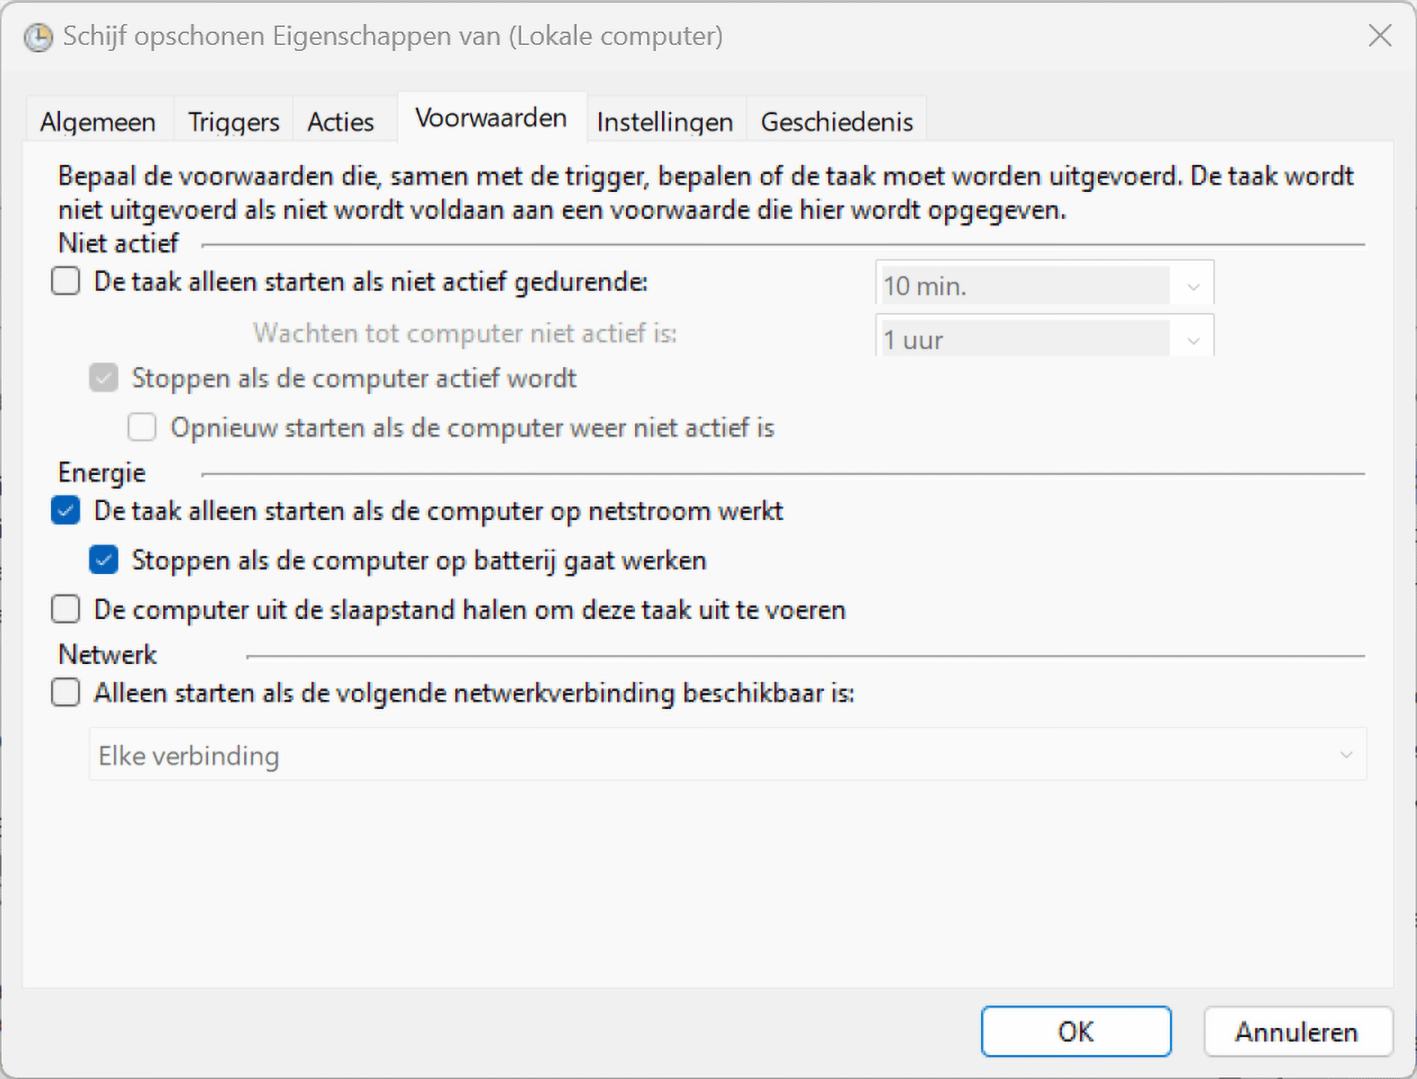
Task: Enable waking computer from slaapstand checkbox
Action: (66, 609)
